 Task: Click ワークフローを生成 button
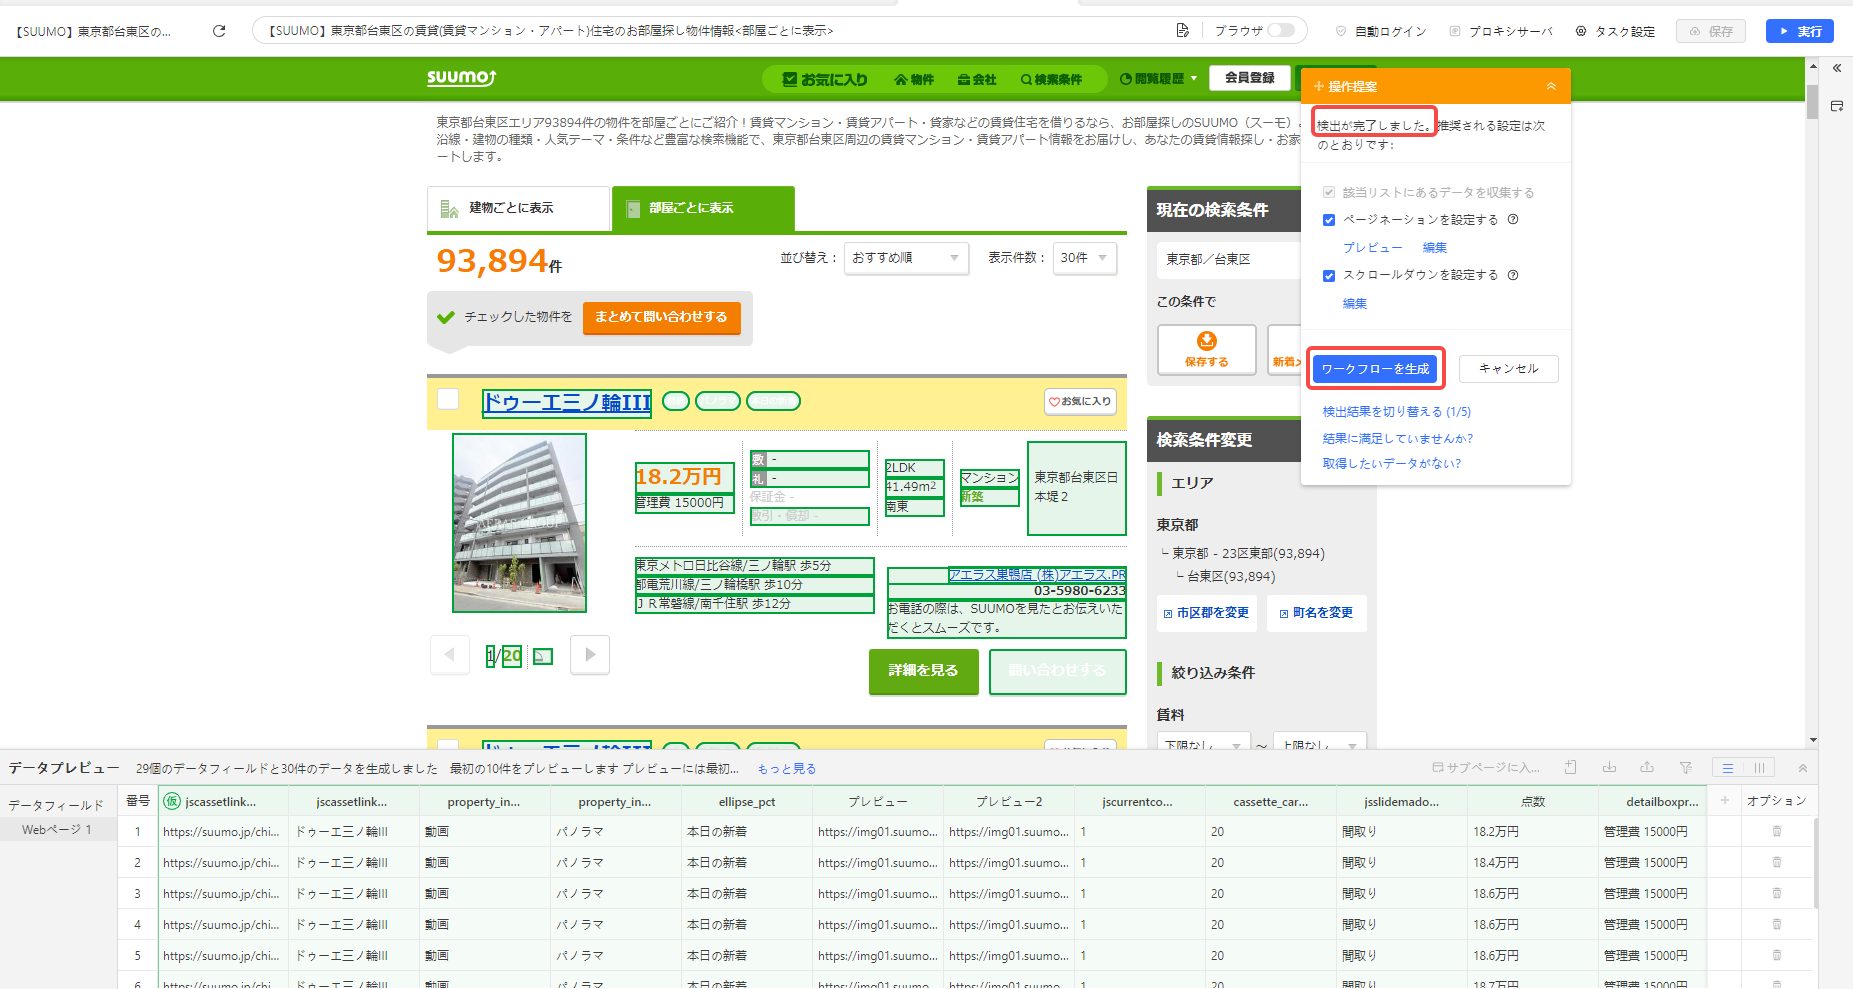click(x=1375, y=369)
